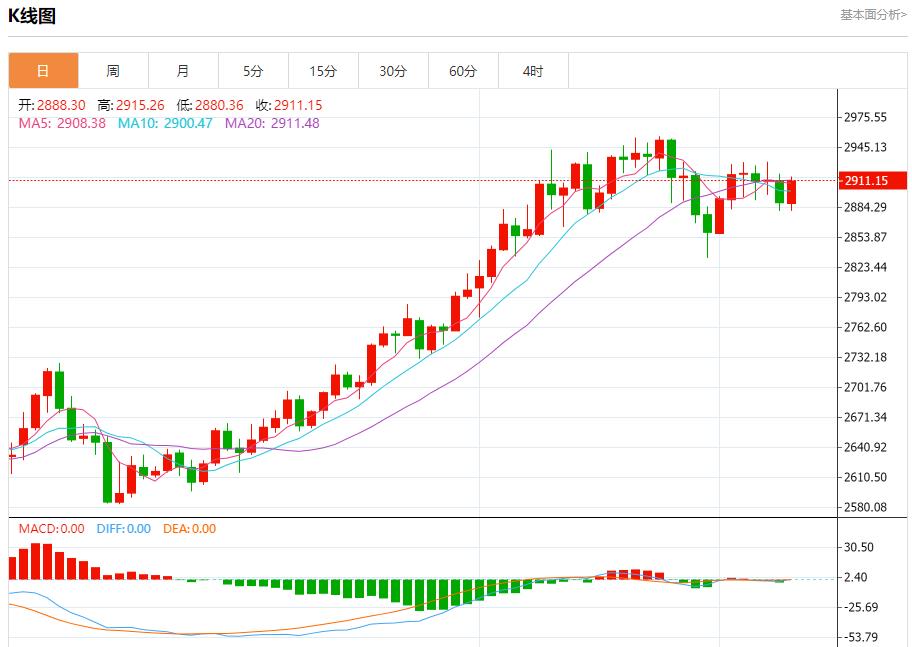Click the K线图 title heading
This screenshot has width=912, height=647.
tap(32, 16)
